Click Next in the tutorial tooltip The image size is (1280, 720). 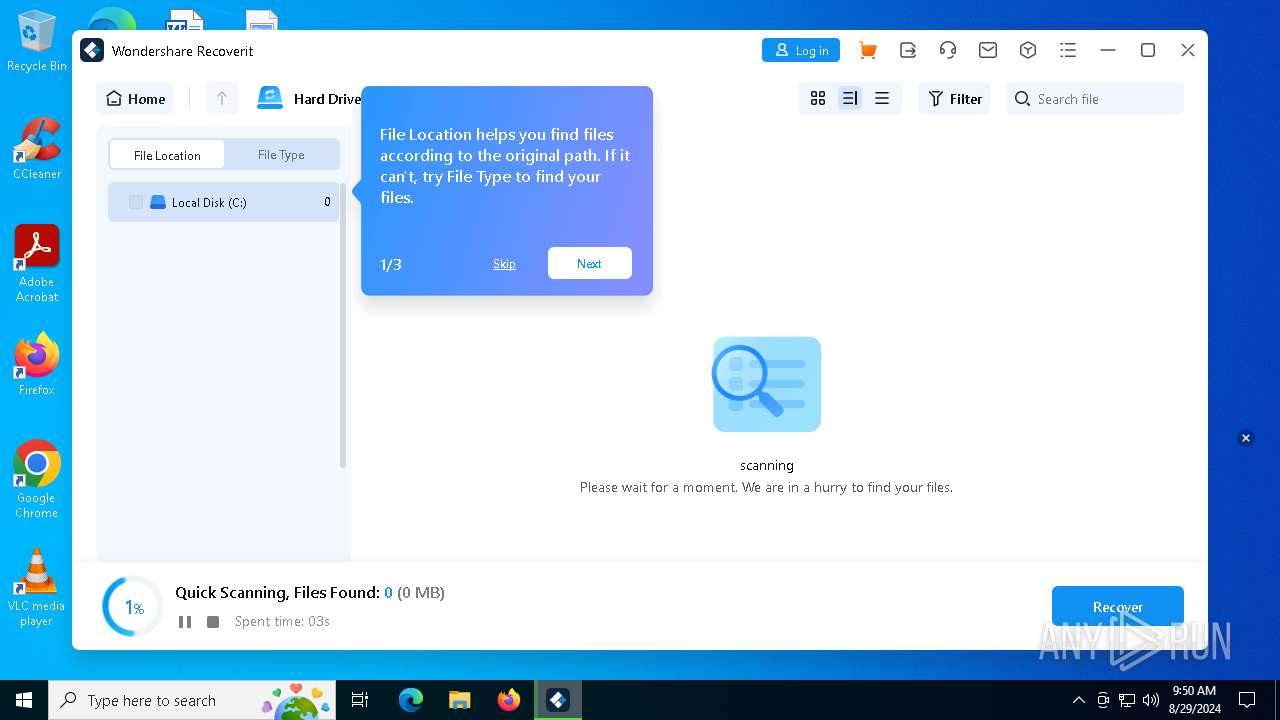[x=590, y=263]
